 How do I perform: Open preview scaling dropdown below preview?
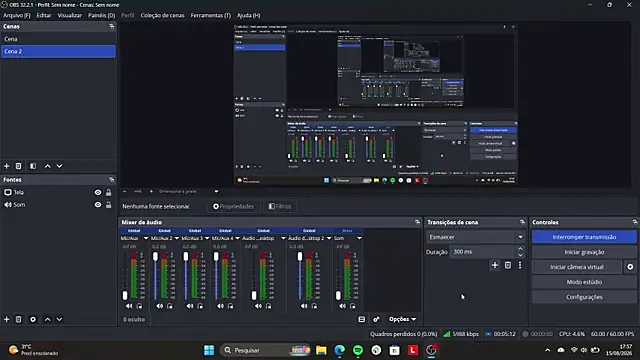pyautogui.click(x=189, y=191)
